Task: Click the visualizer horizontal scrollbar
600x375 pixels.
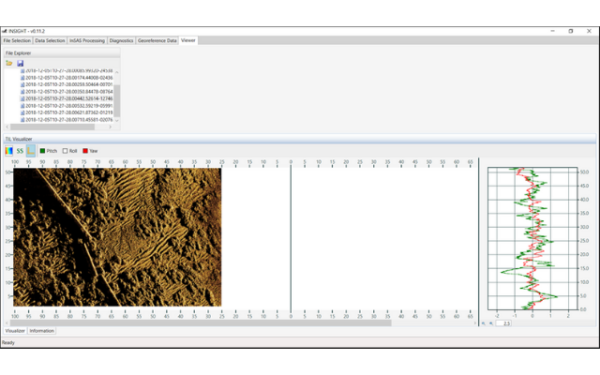Action: coord(201,323)
